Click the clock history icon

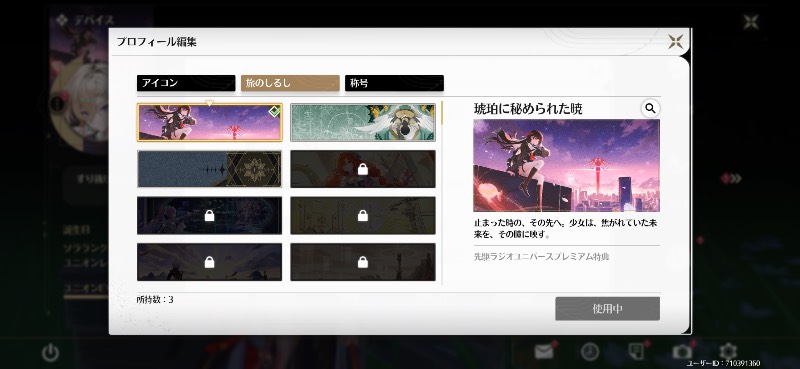click(590, 352)
